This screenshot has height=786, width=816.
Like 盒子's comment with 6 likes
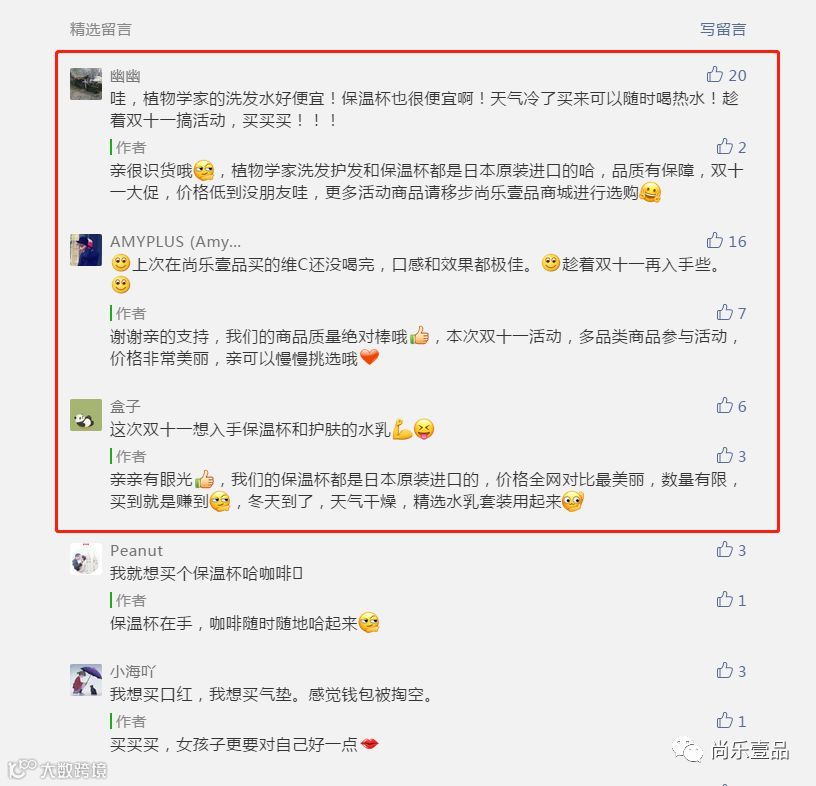[724, 405]
